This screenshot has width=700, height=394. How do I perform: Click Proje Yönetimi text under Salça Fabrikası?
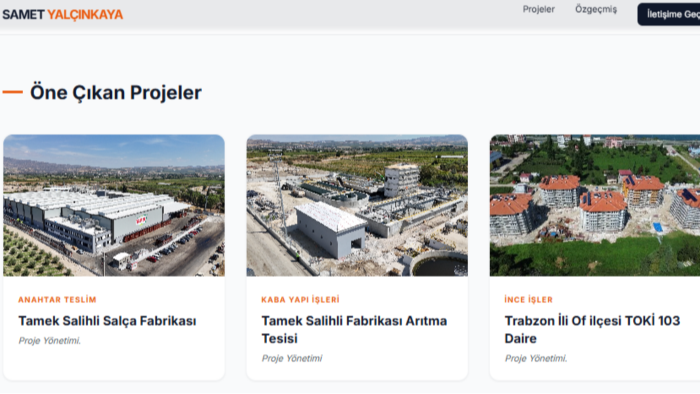[x=50, y=341]
